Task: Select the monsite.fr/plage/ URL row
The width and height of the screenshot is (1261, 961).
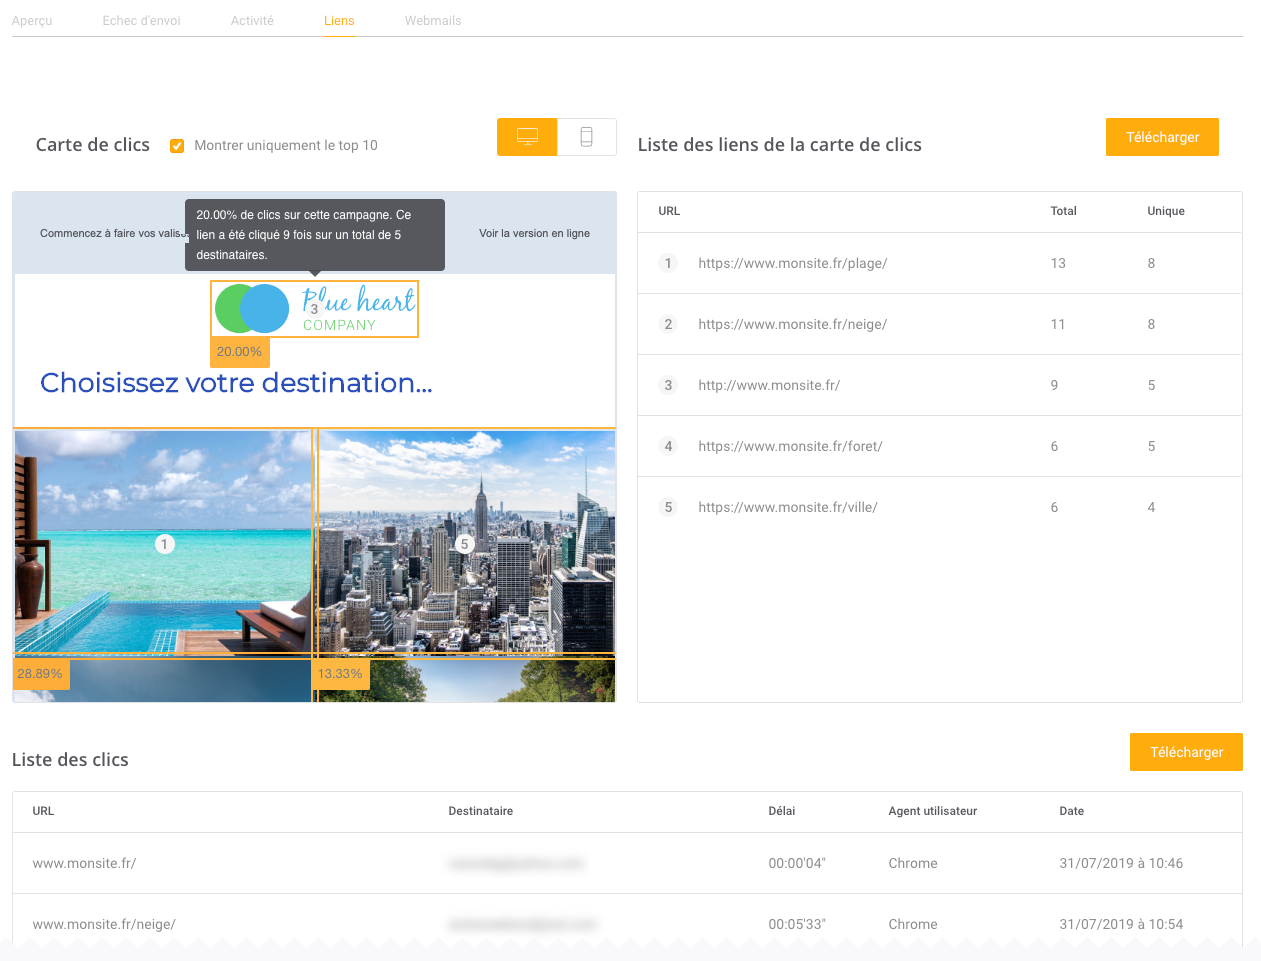Action: coord(792,263)
